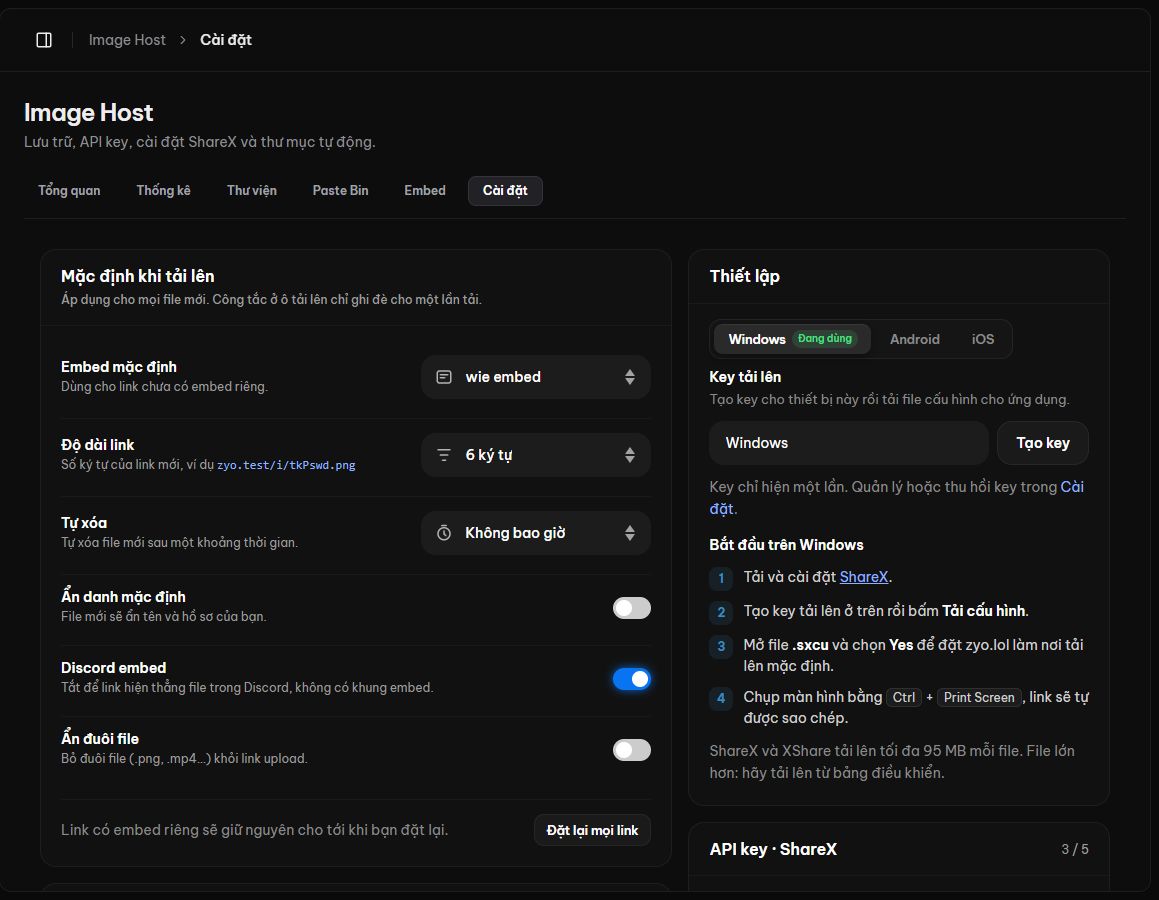
Task: Select the Cài đặt tab
Action: click(506, 191)
